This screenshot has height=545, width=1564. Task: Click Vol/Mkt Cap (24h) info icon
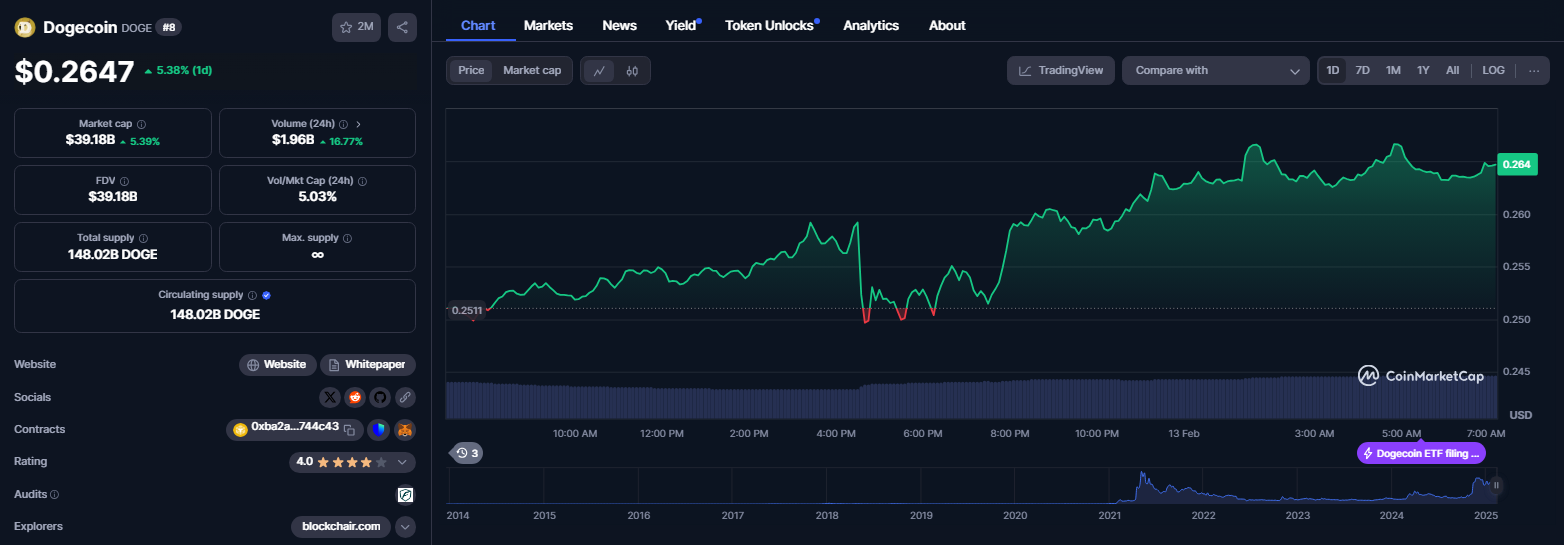pyautogui.click(x=362, y=181)
